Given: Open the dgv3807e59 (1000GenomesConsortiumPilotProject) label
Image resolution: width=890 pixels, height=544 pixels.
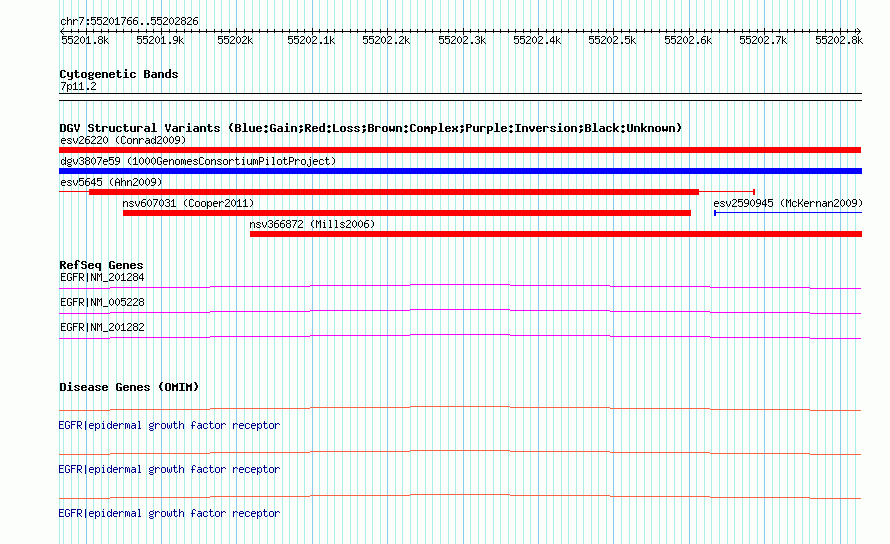Looking at the screenshot, I should click(x=198, y=161).
